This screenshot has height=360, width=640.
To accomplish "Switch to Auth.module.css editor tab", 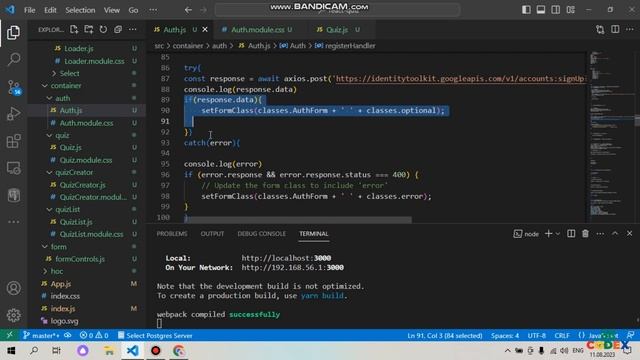I will click(x=258, y=29).
